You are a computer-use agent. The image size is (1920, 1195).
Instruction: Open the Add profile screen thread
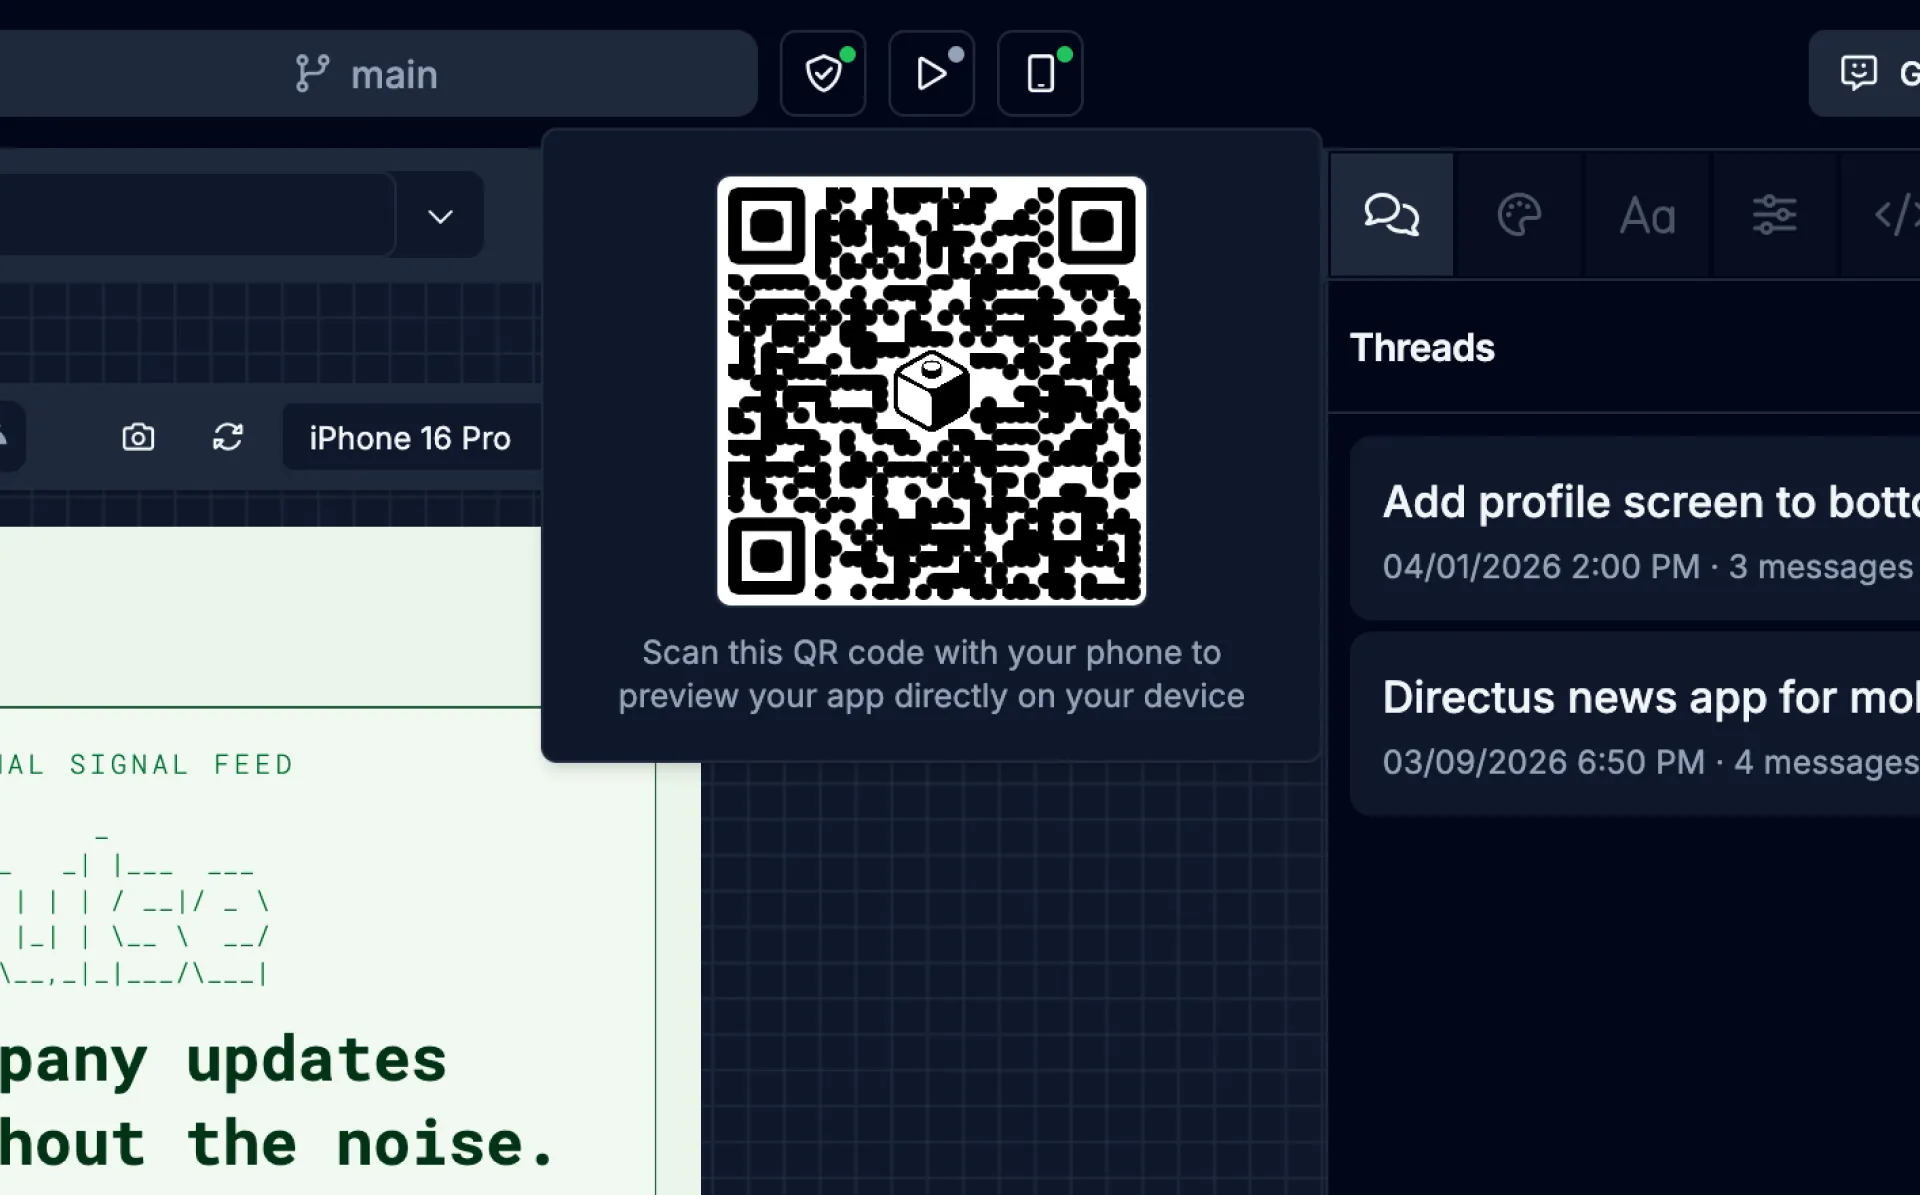click(1635, 528)
